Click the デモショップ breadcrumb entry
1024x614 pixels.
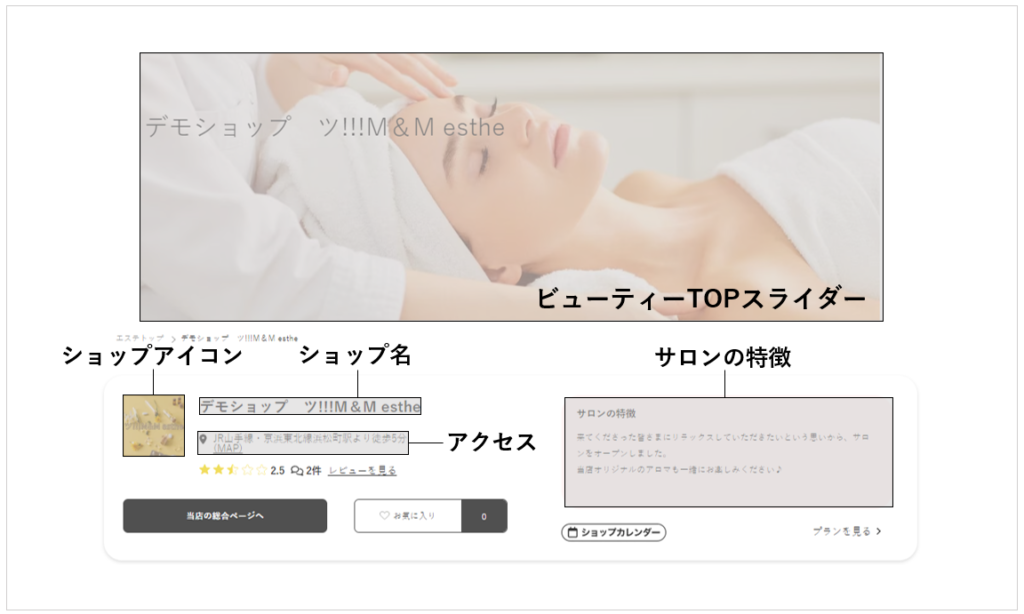239,338
